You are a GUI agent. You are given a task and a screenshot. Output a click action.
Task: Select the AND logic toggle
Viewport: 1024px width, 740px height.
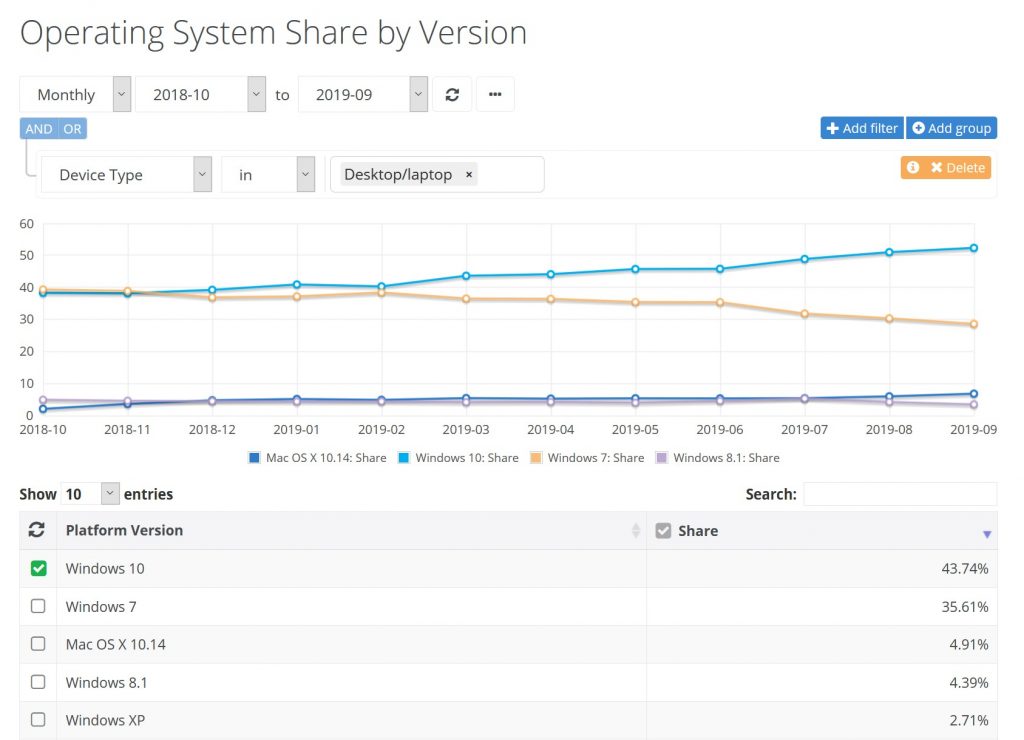point(39,129)
